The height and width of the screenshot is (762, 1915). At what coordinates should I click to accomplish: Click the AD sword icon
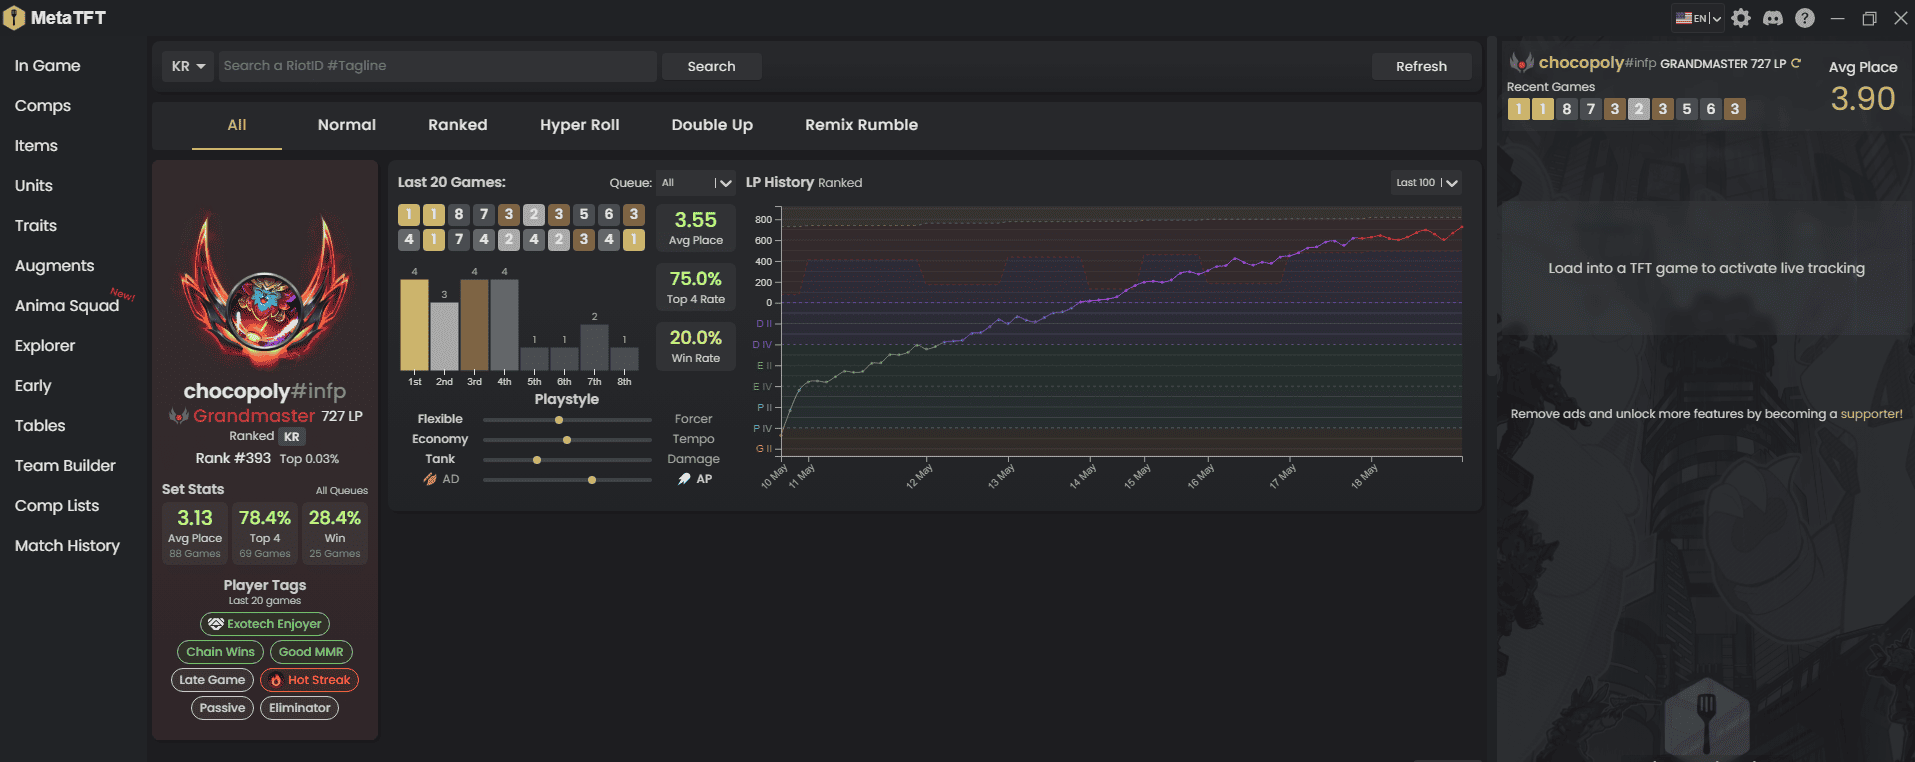point(430,479)
